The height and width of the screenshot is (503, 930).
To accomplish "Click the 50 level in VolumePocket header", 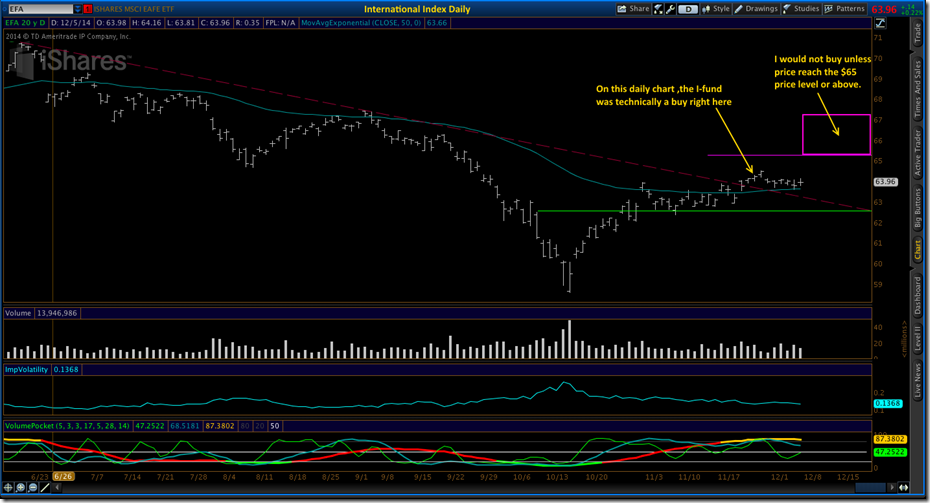I will point(275,426).
